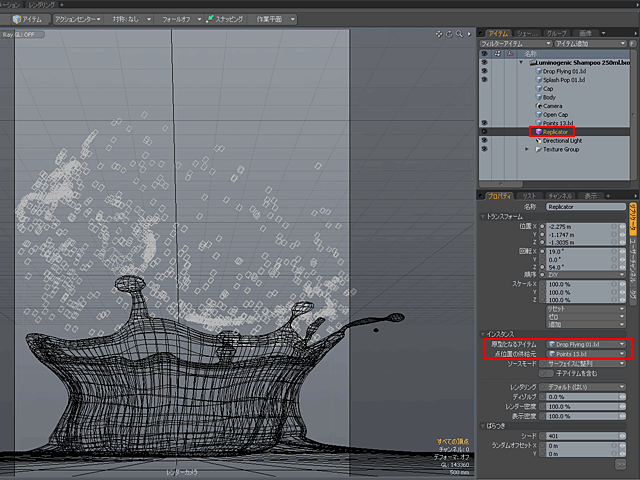The width and height of the screenshot is (640, 480).
Task: Click the render visibility column header icon
Action: click(497, 54)
